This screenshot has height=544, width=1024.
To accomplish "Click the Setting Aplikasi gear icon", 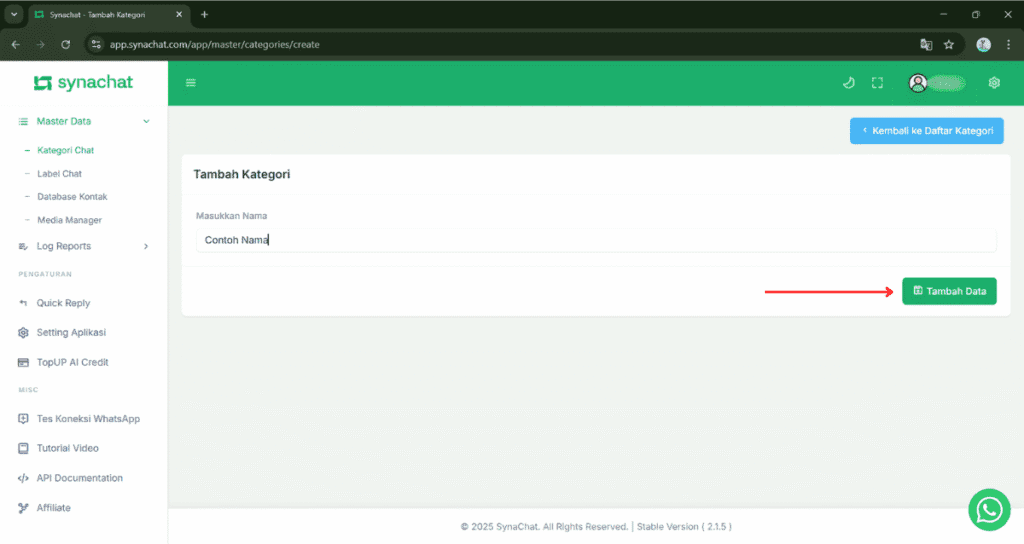I will pos(24,332).
